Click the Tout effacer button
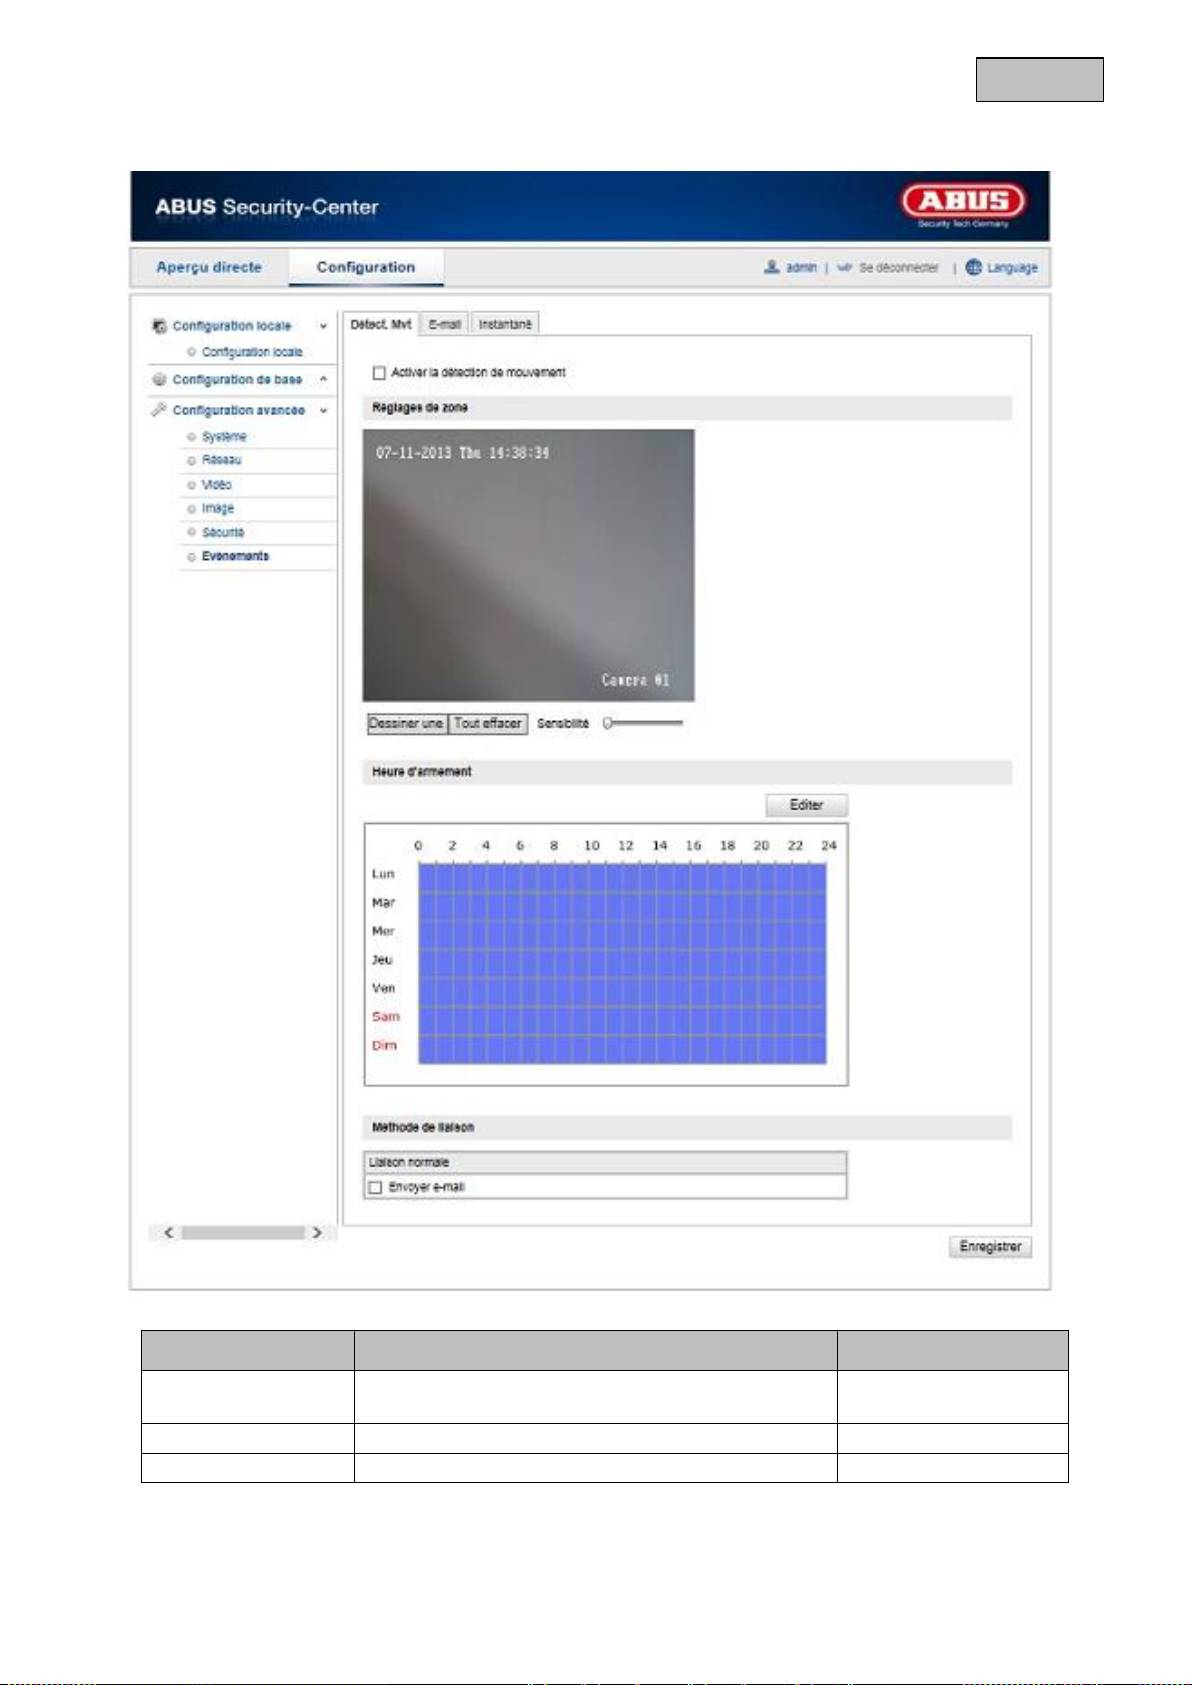The height and width of the screenshot is (1685, 1192). (487, 723)
